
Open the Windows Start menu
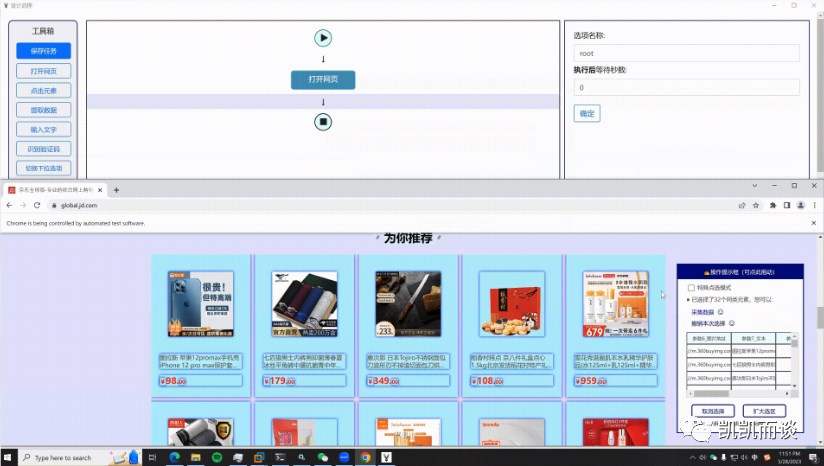(x=9, y=458)
